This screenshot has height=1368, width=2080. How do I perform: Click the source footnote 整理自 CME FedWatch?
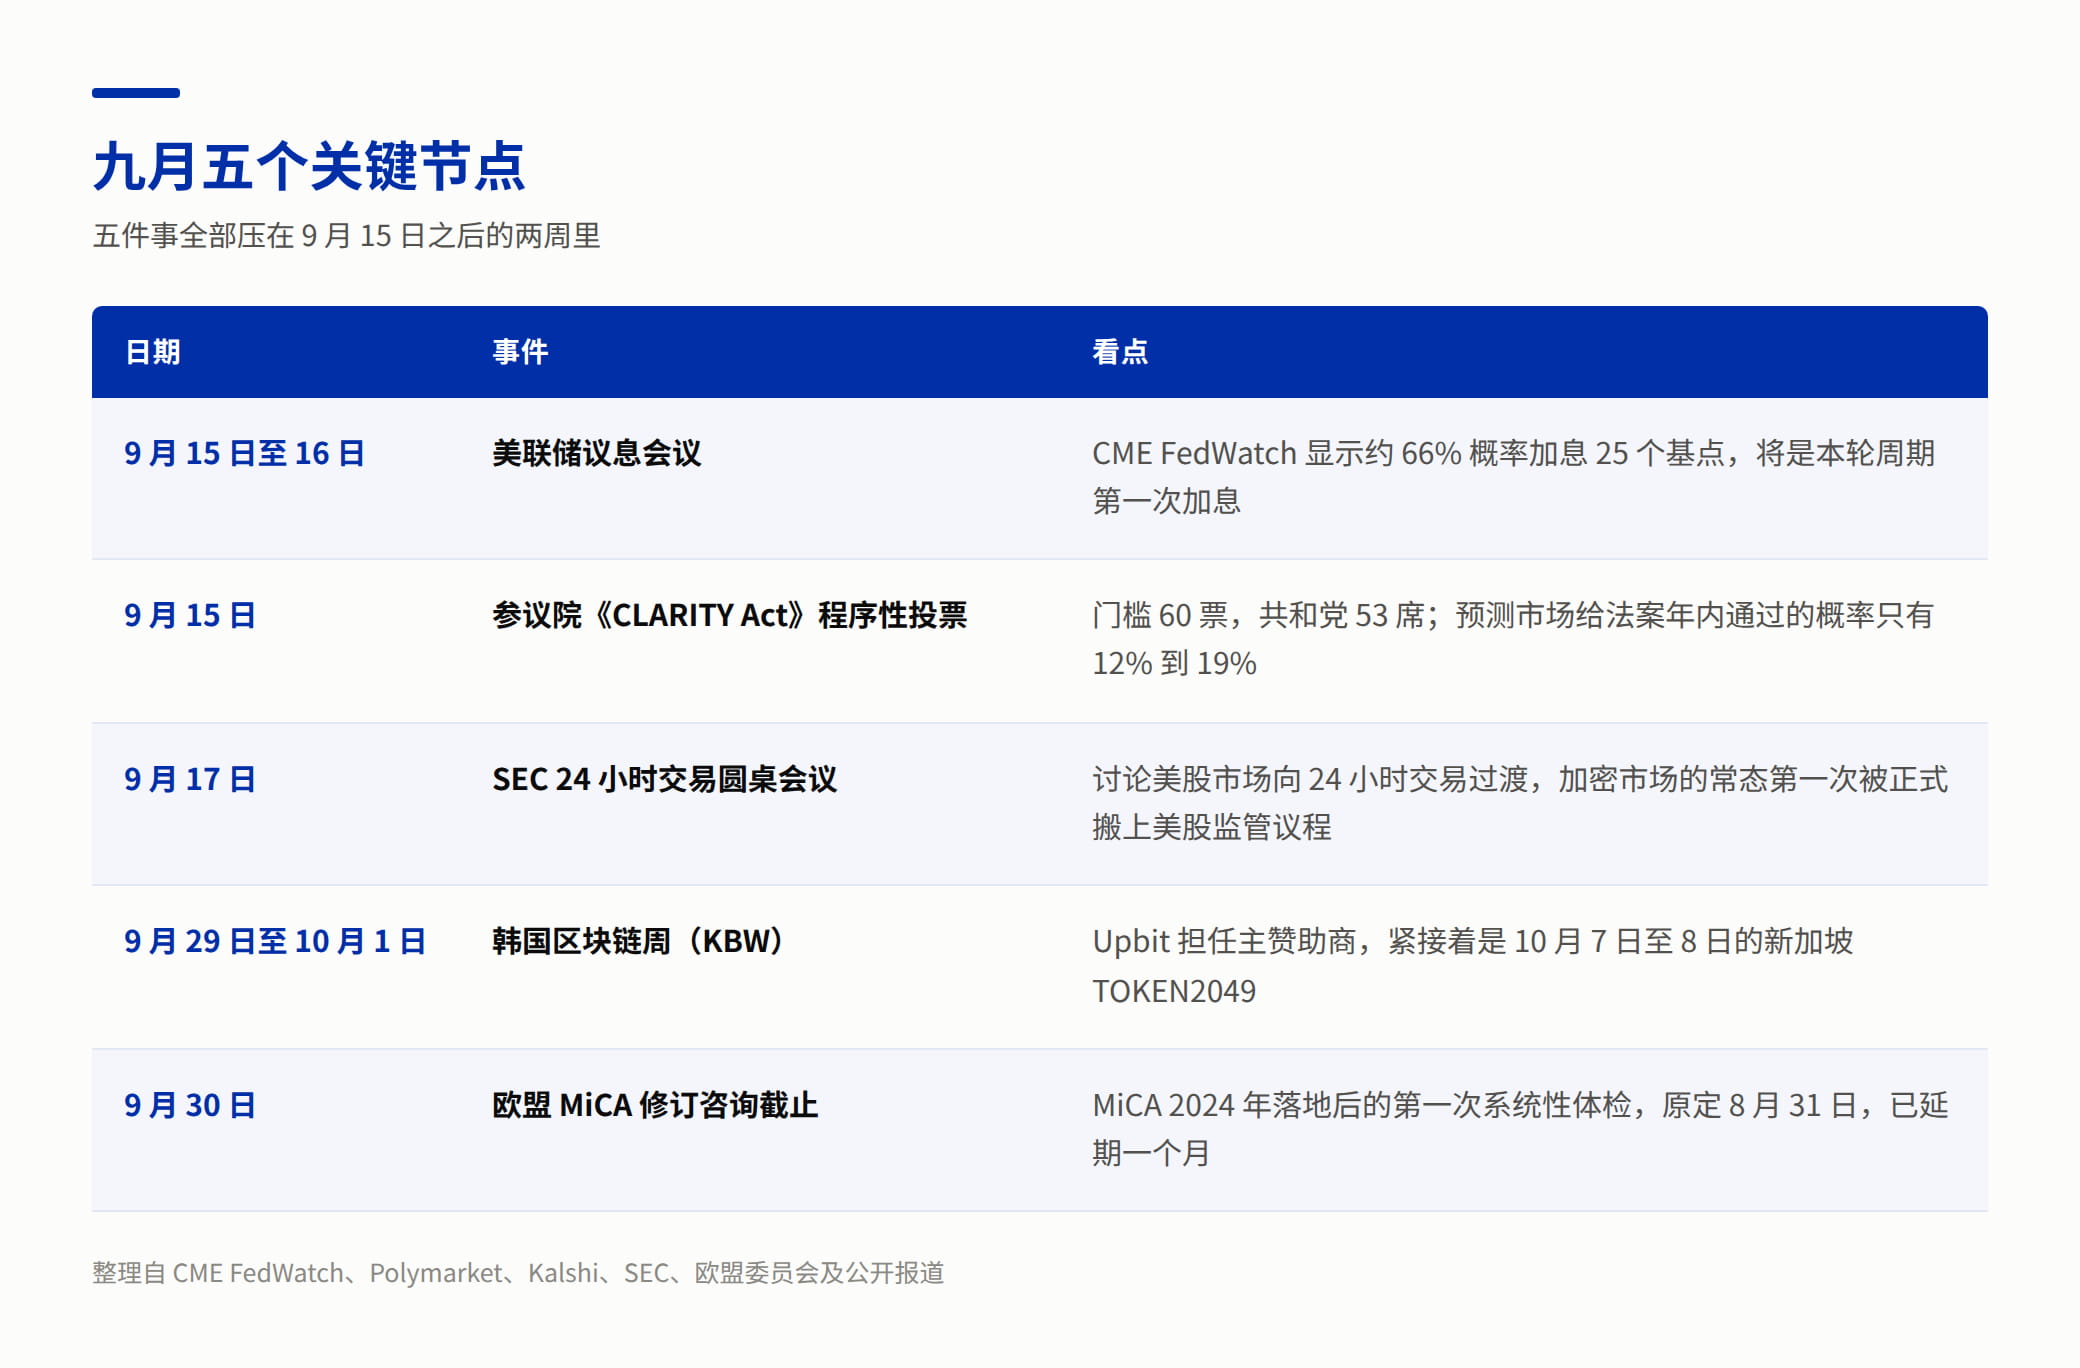click(518, 1273)
